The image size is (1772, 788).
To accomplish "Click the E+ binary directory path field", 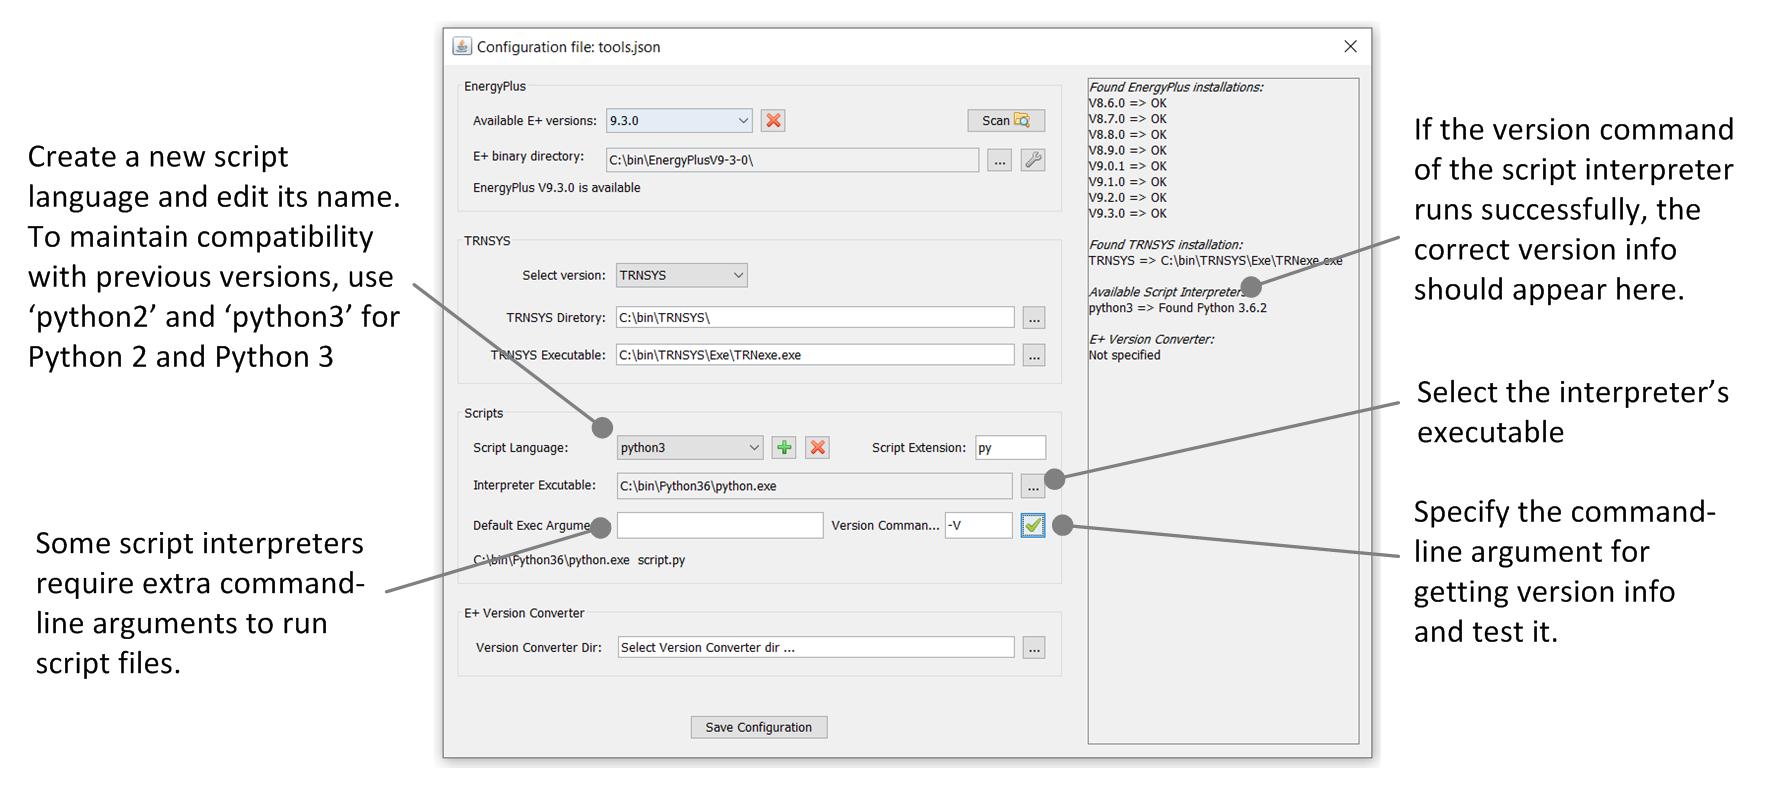I will pos(792,160).
